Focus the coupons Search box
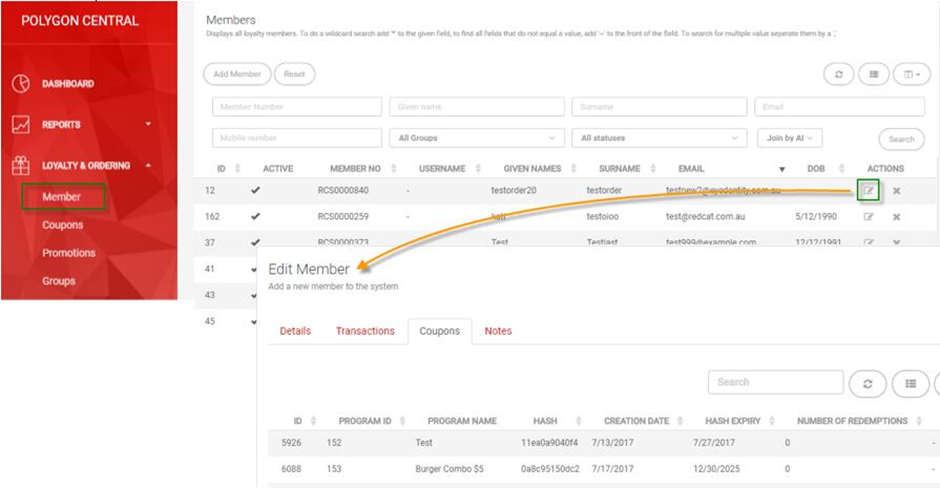The height and width of the screenshot is (489, 940). (776, 382)
